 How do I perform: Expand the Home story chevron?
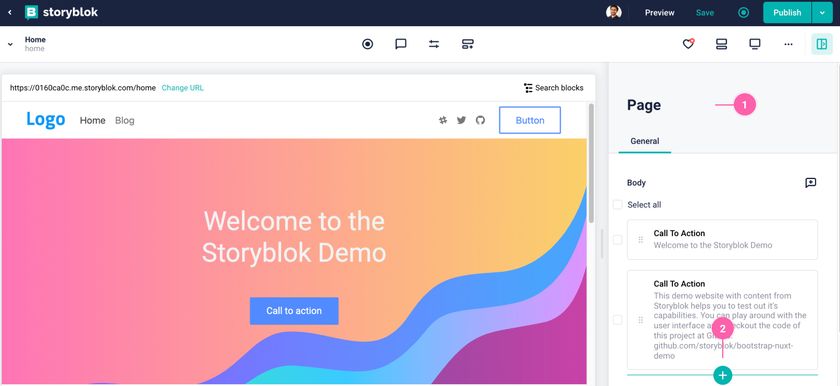point(10,44)
